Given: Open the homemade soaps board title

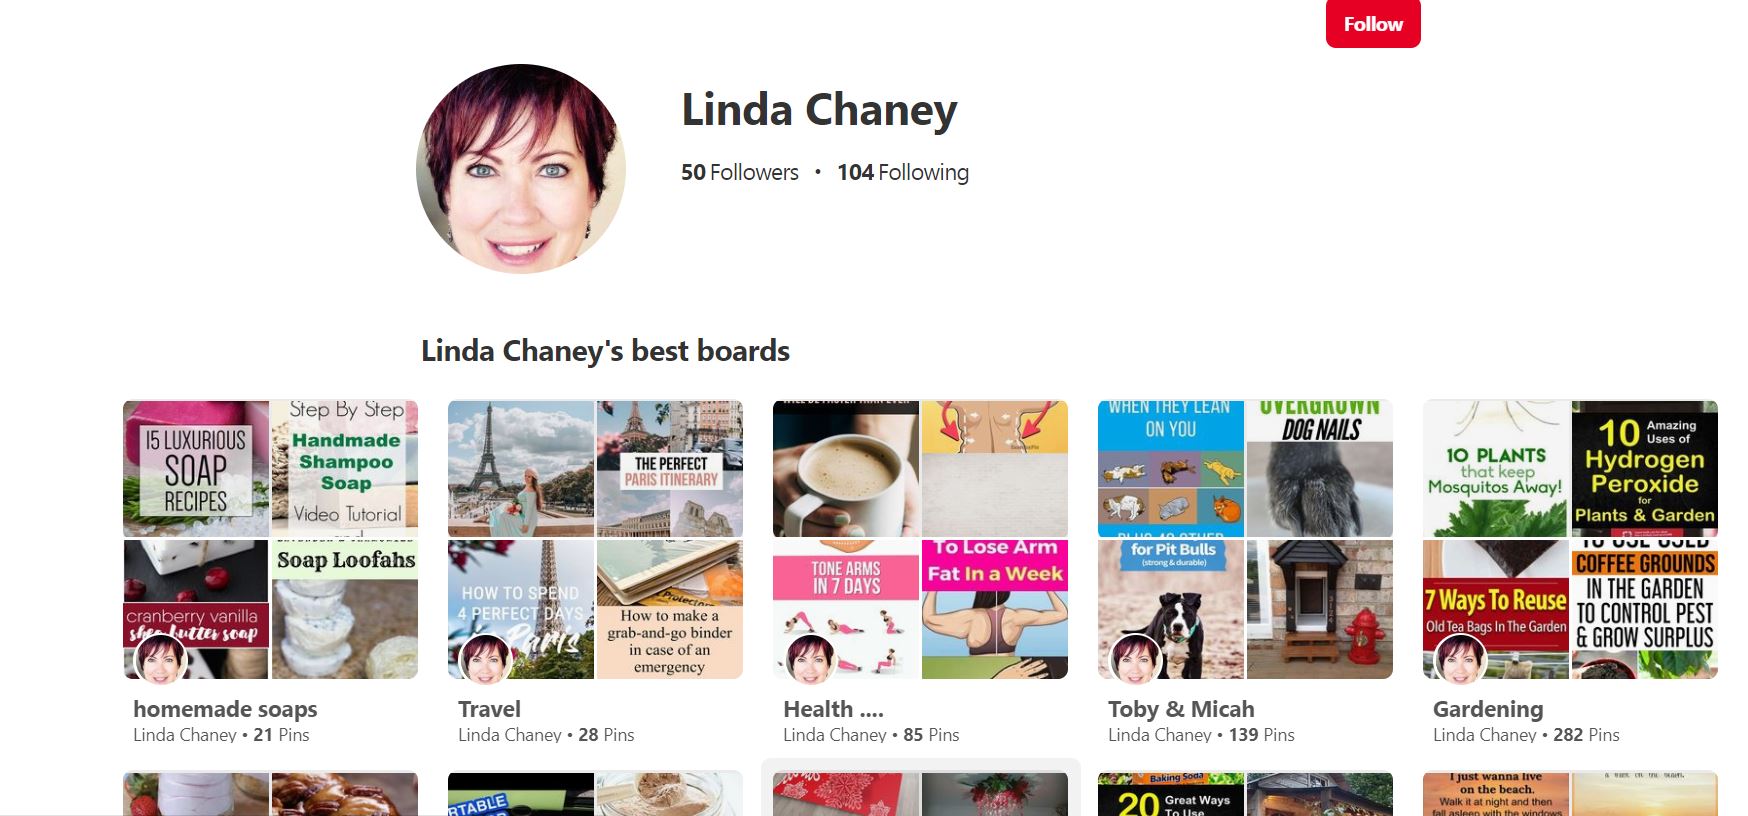Looking at the screenshot, I should [x=225, y=709].
